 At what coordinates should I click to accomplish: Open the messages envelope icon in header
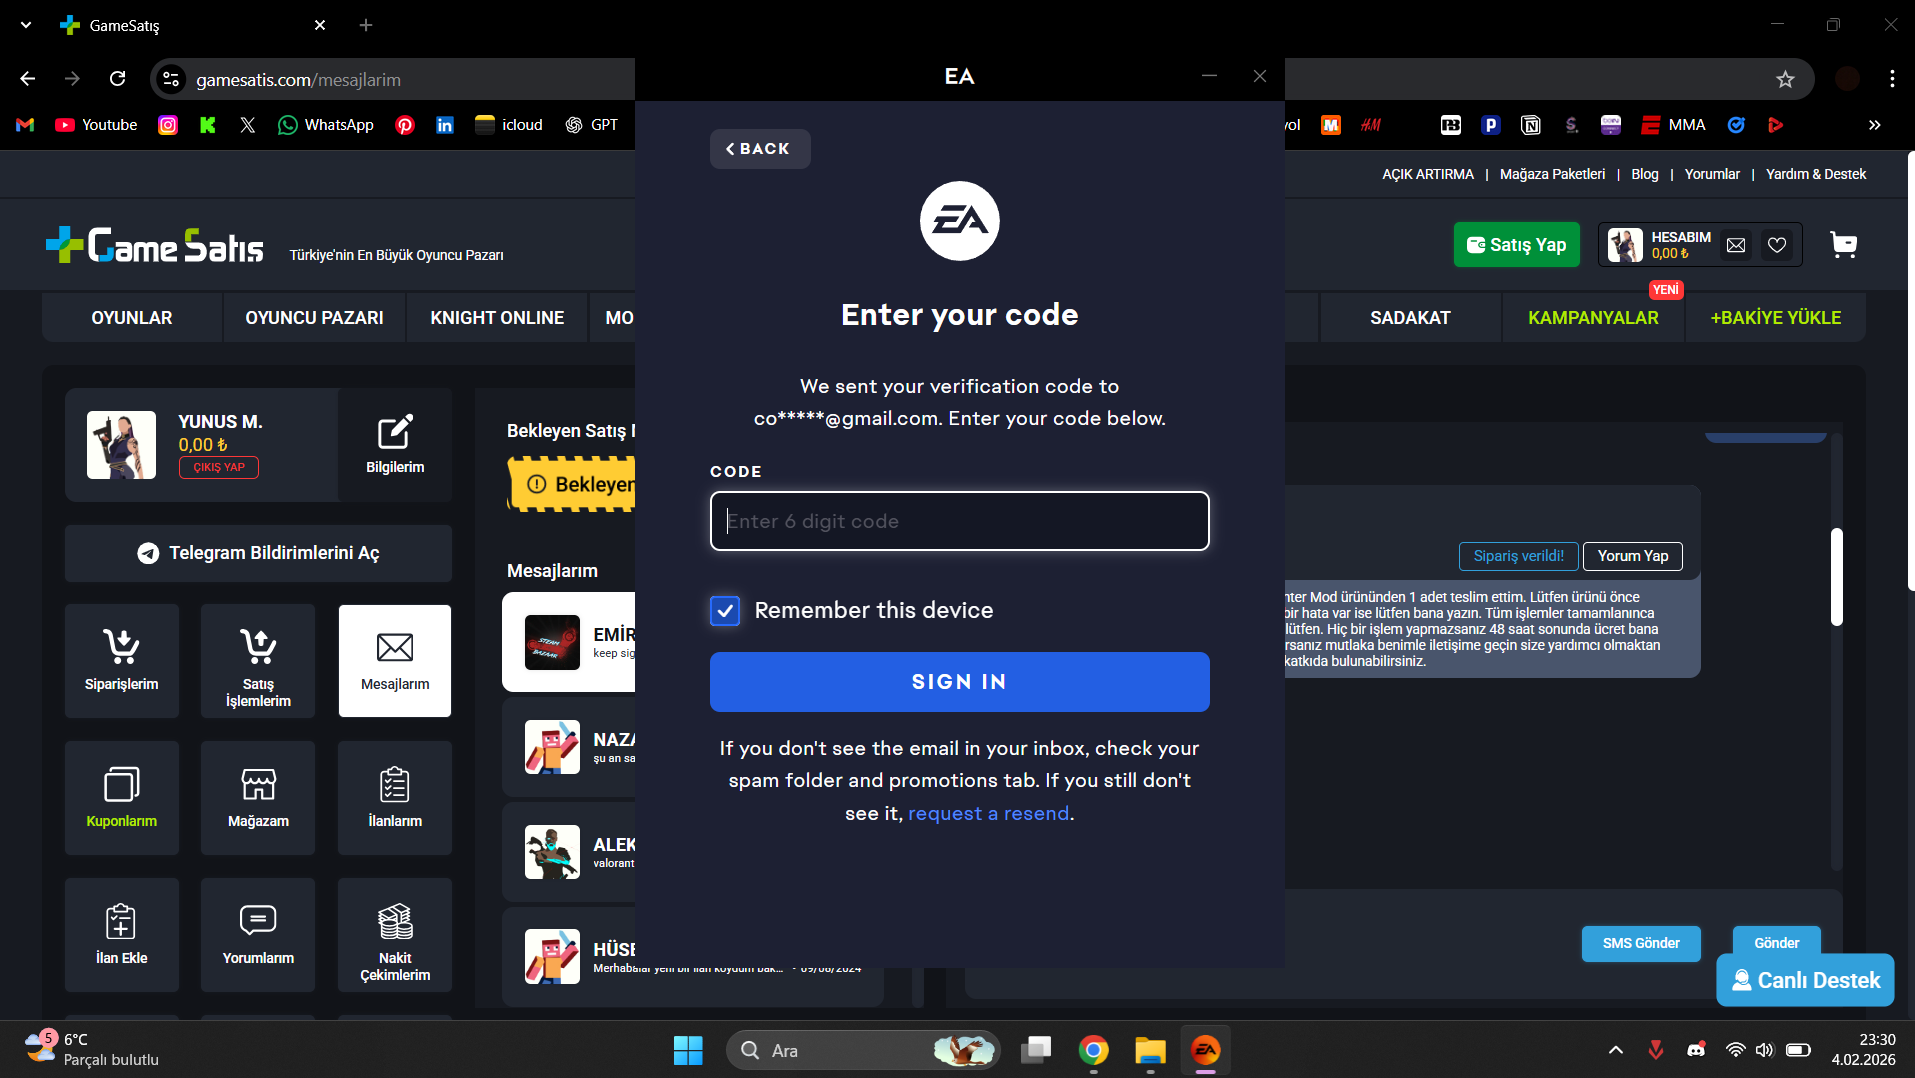click(x=1737, y=245)
